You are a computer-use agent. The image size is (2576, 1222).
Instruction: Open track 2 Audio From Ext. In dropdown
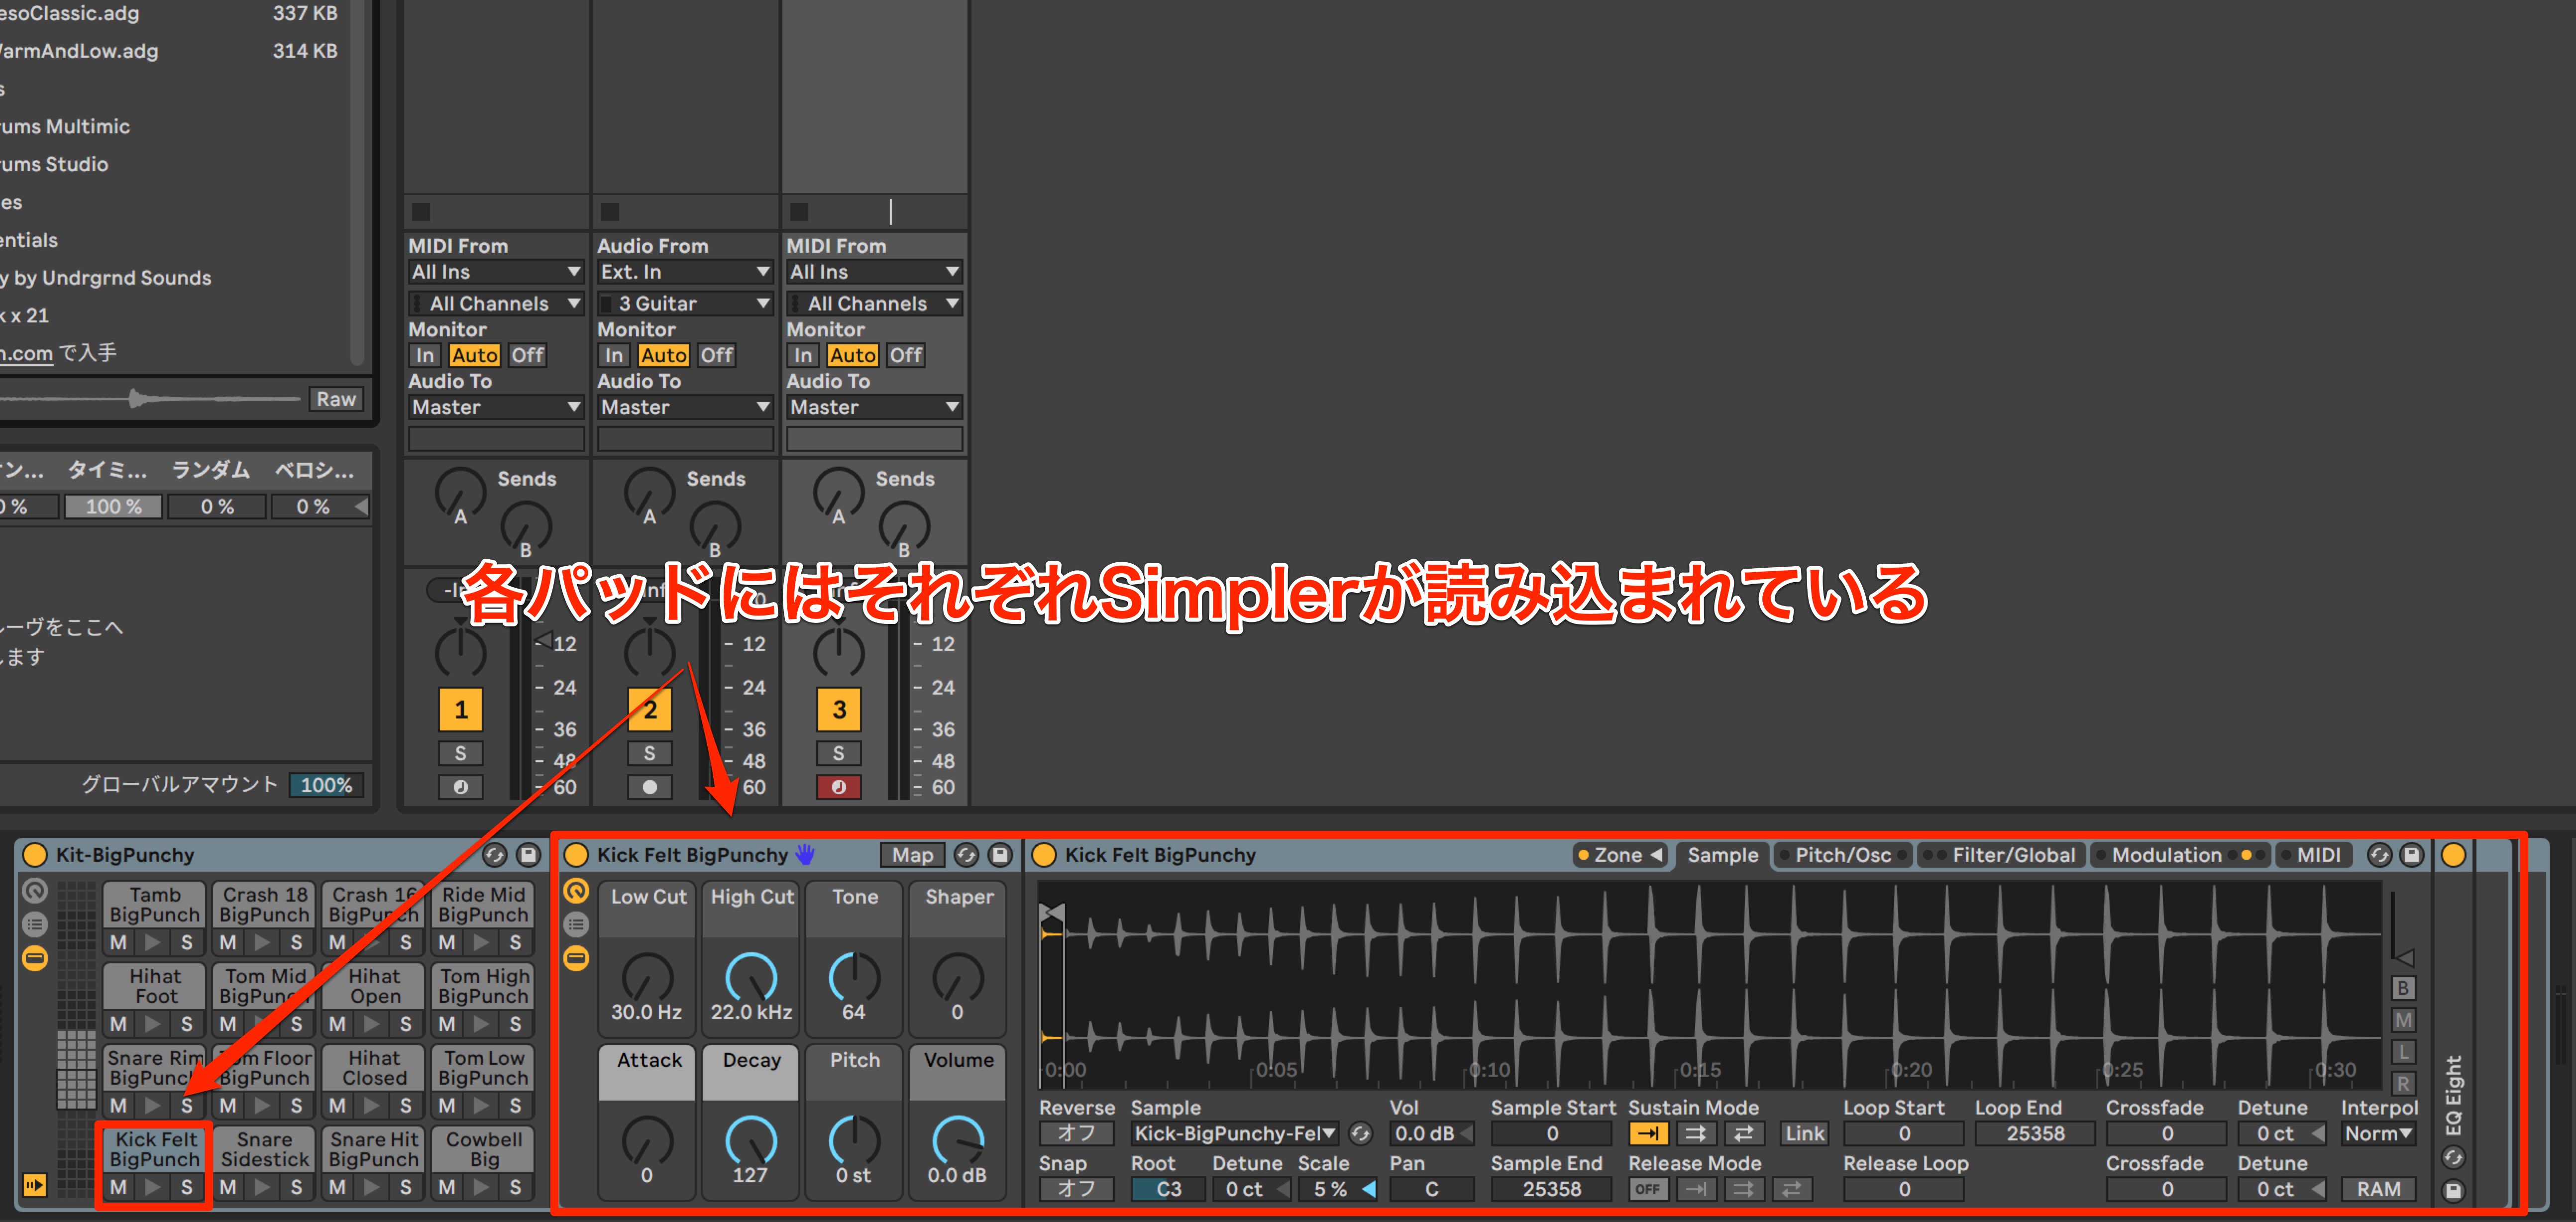(685, 272)
